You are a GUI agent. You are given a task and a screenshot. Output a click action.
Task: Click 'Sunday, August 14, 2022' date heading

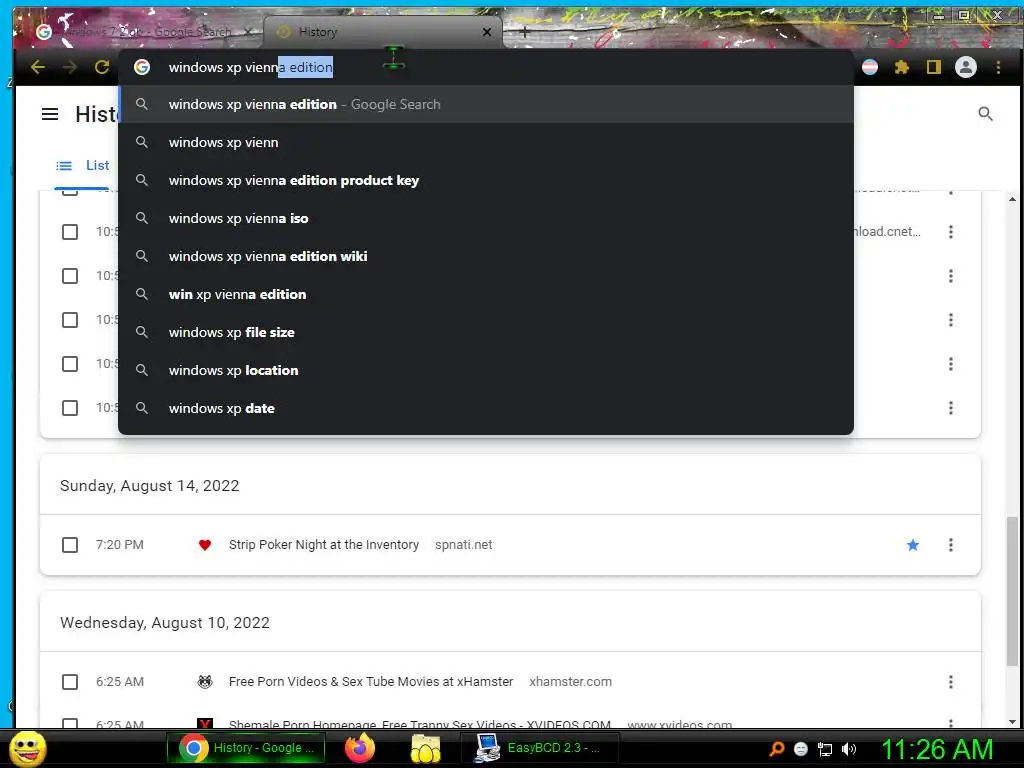[150, 486]
